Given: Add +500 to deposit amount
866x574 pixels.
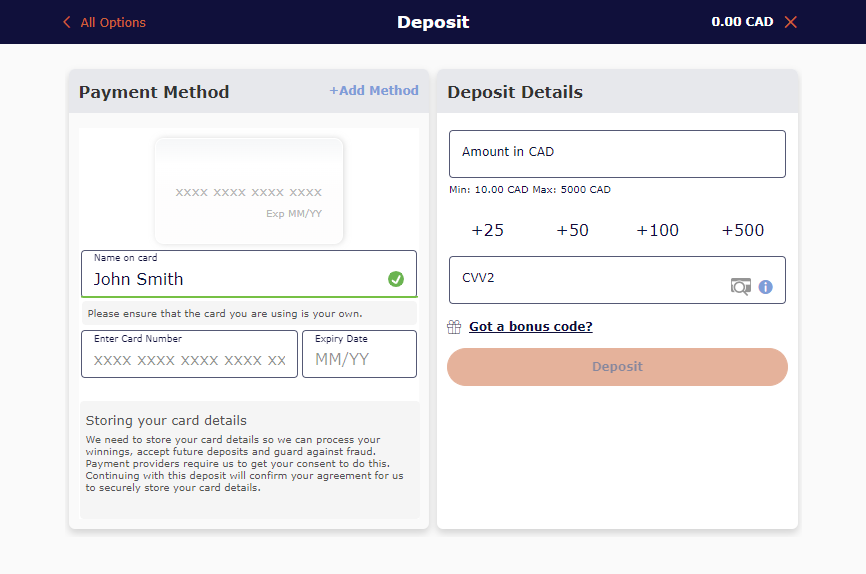Looking at the screenshot, I should click(743, 230).
